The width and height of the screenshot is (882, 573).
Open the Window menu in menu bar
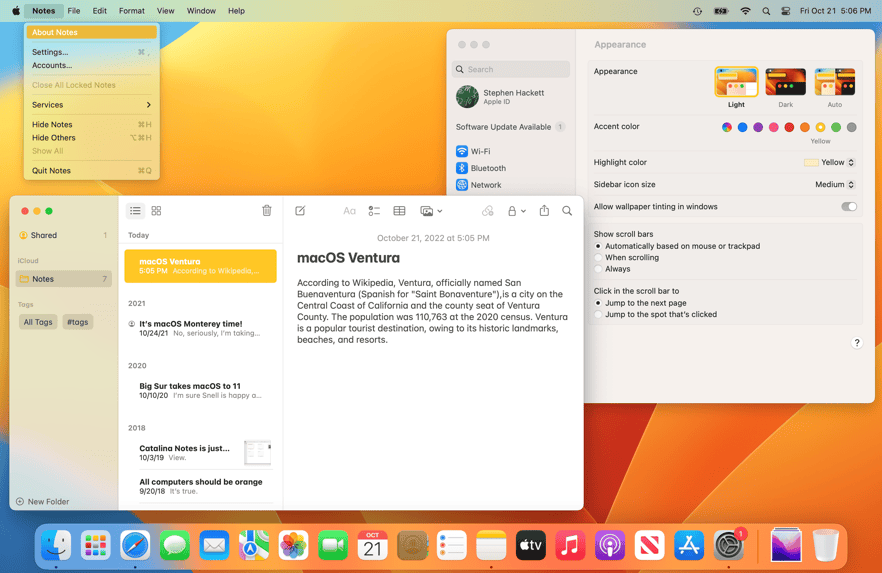[201, 11]
